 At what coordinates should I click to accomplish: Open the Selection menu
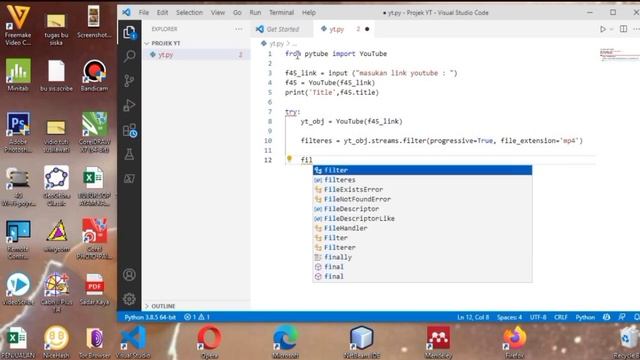[x=189, y=13]
